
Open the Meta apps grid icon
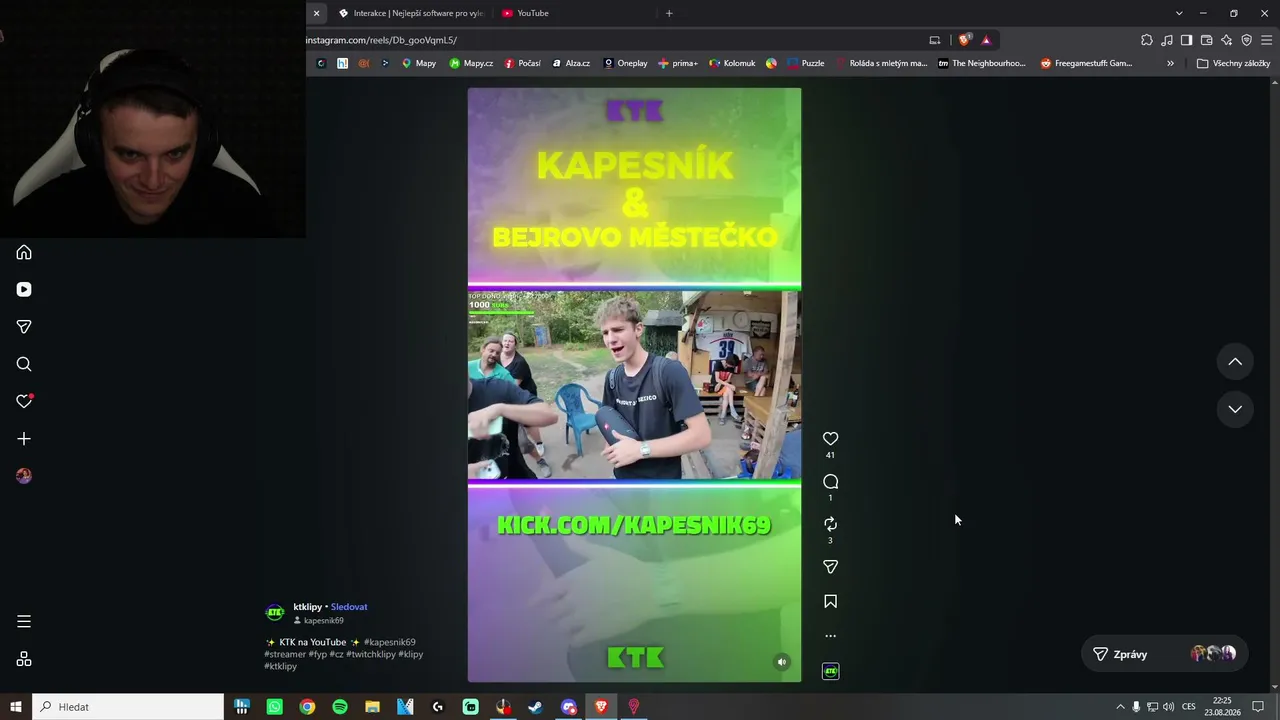24,660
